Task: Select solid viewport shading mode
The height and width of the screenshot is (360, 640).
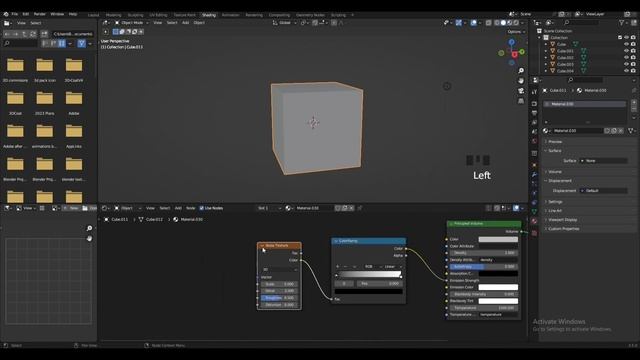Action: (x=503, y=23)
